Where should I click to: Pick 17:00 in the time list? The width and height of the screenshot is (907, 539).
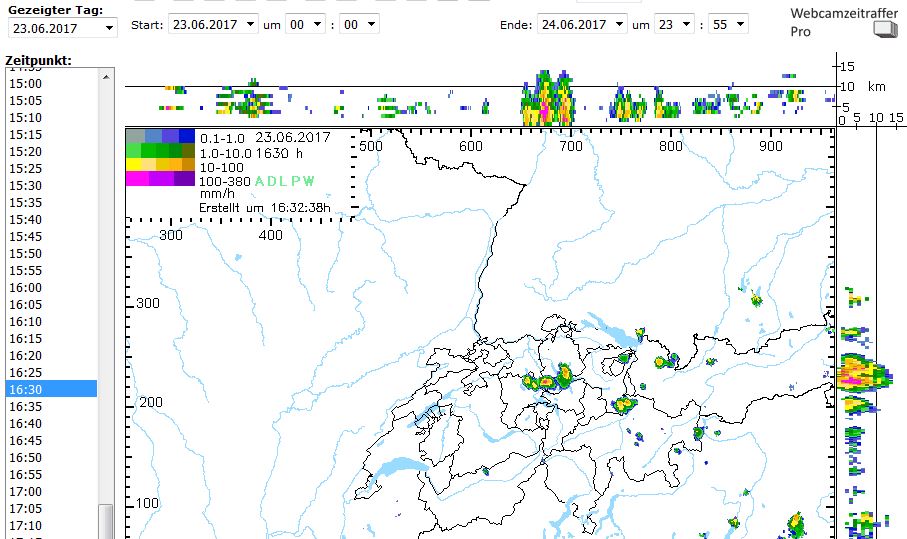click(x=50, y=492)
